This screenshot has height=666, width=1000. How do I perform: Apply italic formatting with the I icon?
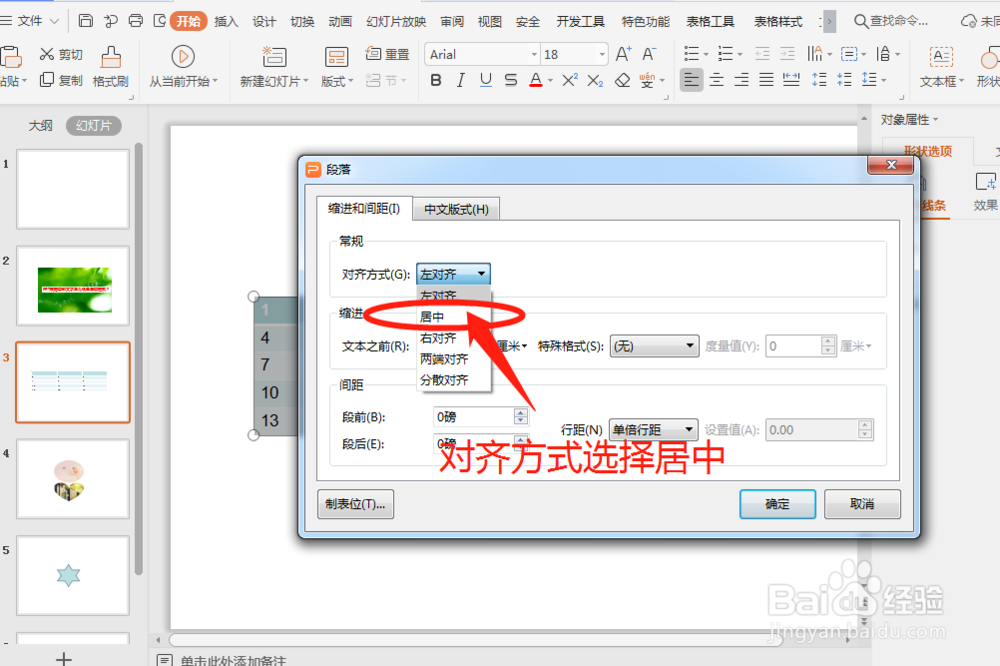(x=460, y=80)
